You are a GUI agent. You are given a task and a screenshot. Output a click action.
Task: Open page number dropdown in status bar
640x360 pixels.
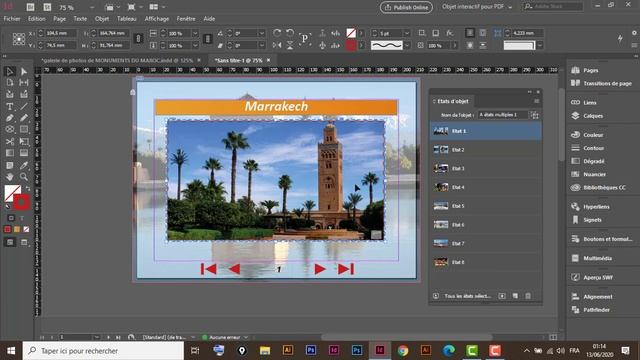96,337
